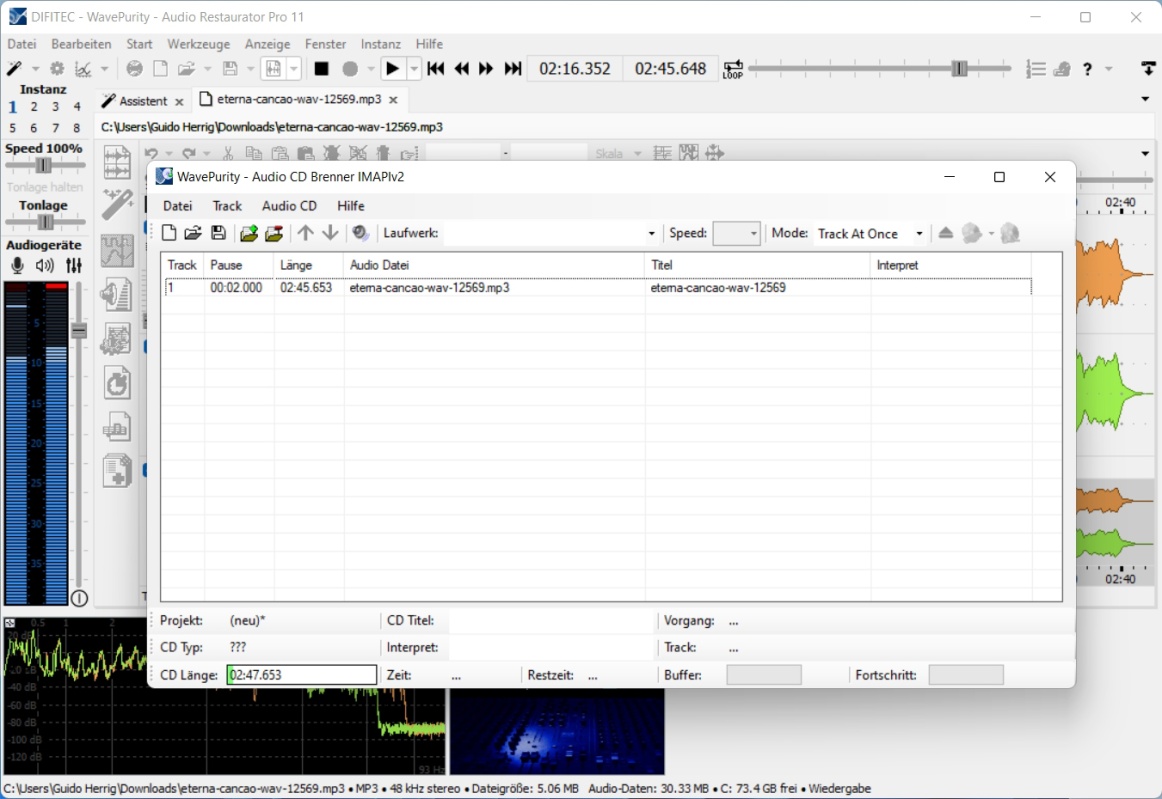Click the burn CD disc icon

[972, 233]
